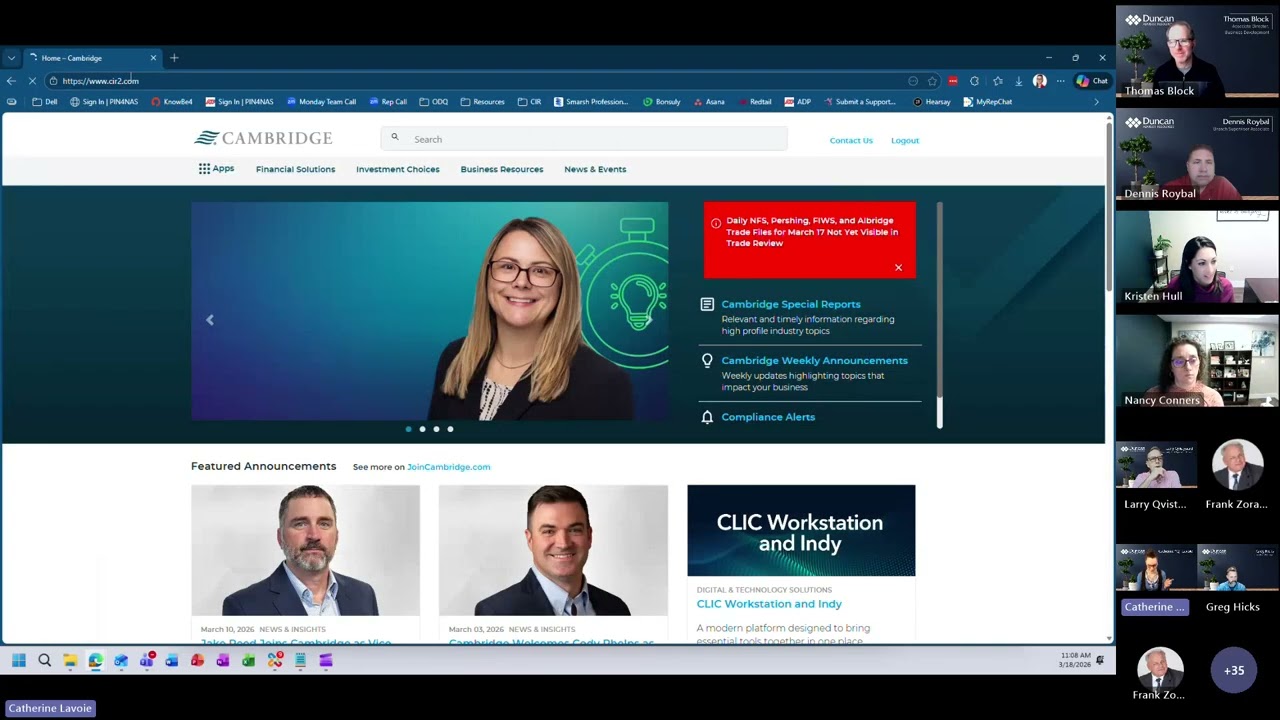
Task: Open the JoinCambridge.com link
Action: click(449, 467)
